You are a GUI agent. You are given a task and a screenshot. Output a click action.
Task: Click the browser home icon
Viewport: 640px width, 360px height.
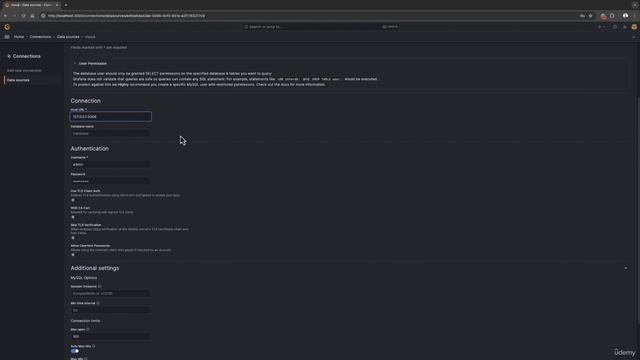coord(32,16)
